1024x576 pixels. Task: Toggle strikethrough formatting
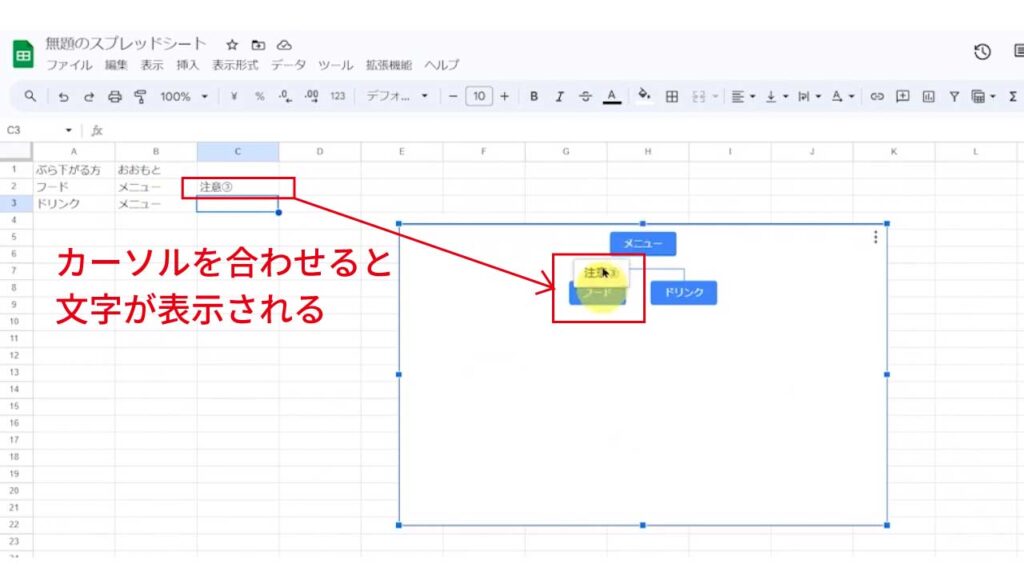[585, 97]
